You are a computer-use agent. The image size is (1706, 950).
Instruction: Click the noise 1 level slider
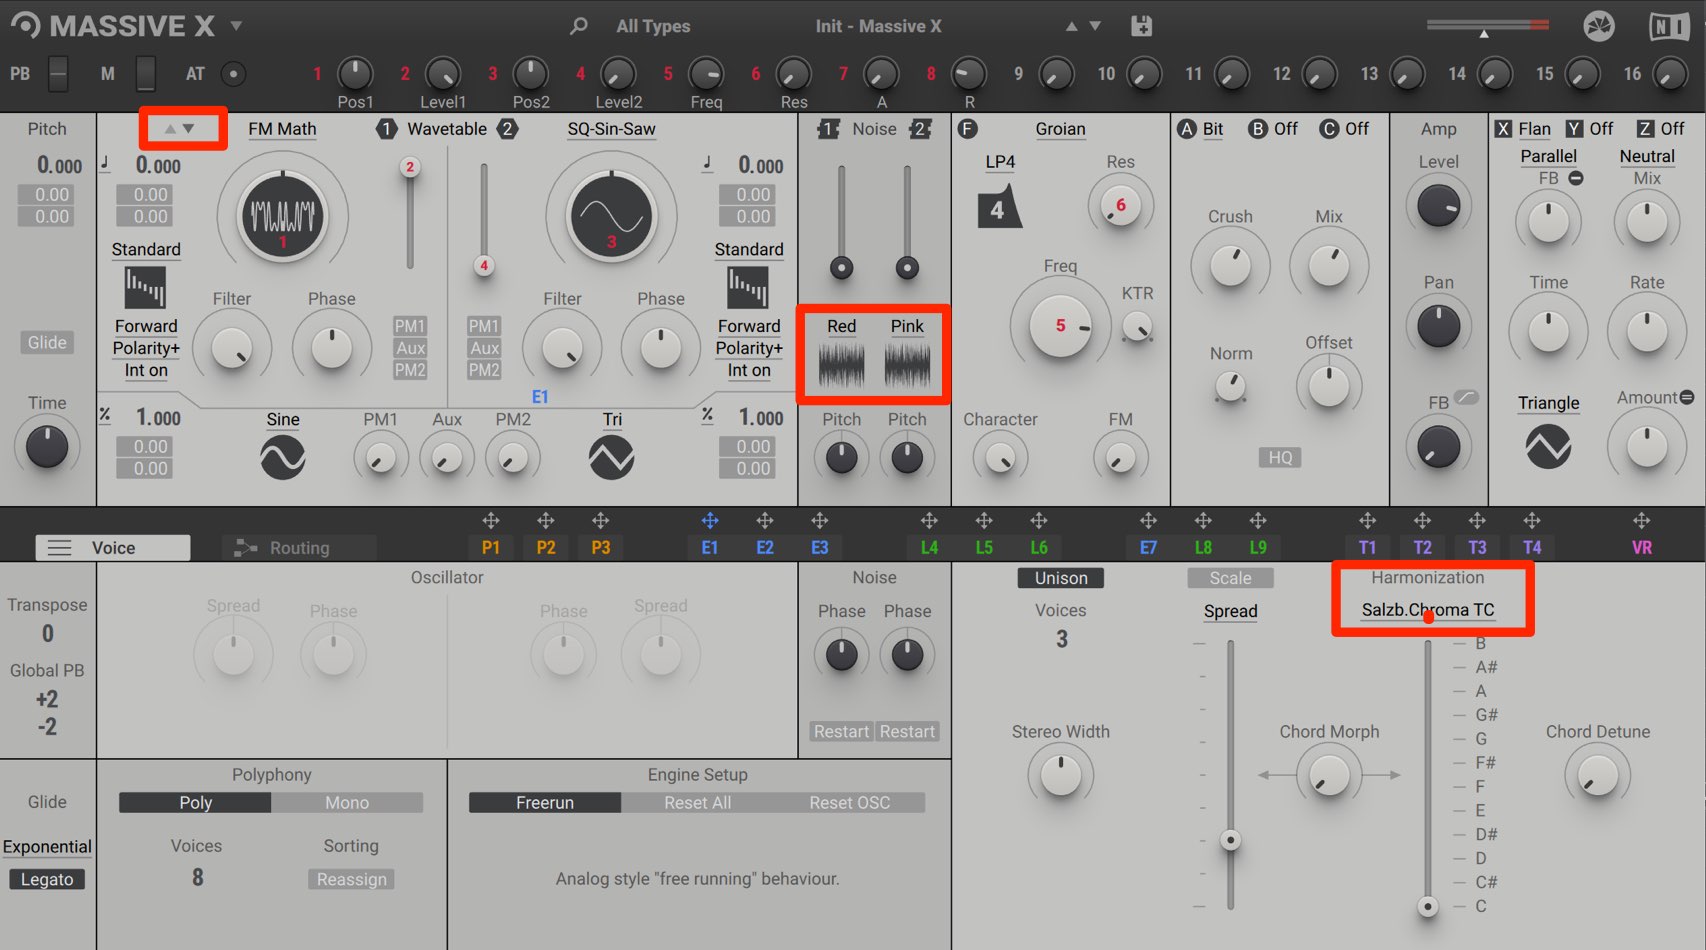(x=841, y=222)
